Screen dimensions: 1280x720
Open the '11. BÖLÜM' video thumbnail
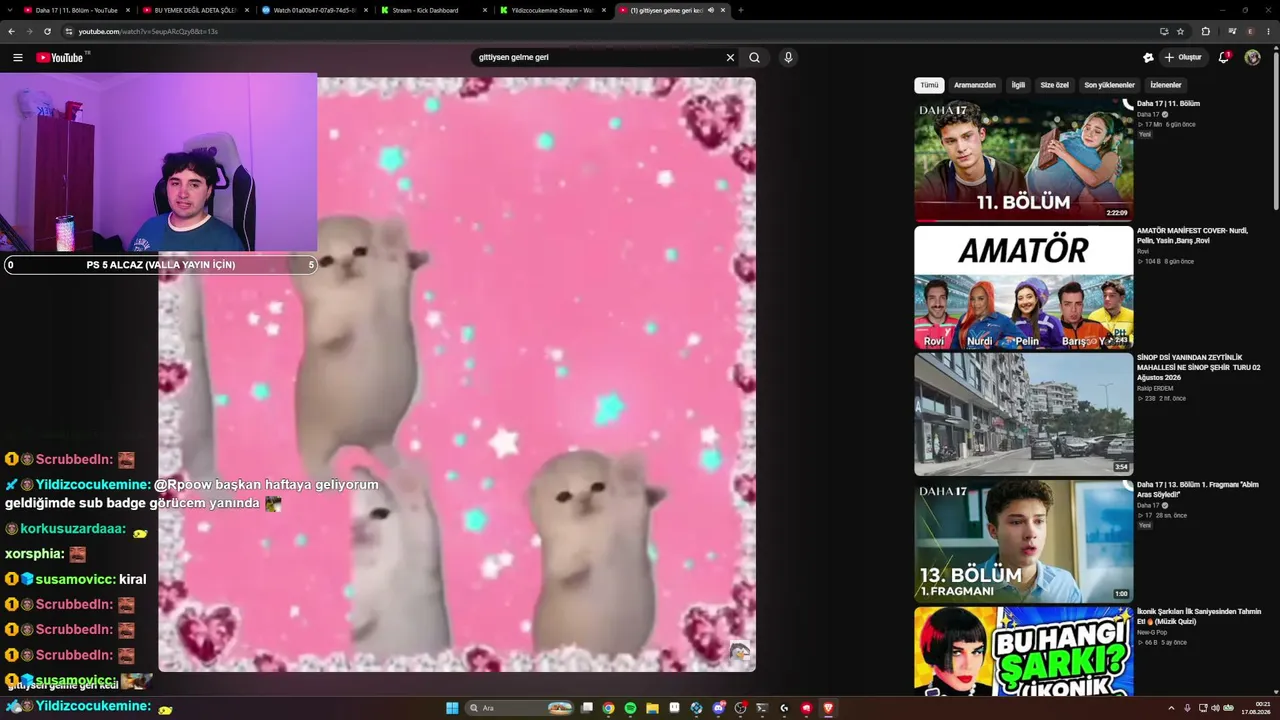pos(1024,160)
